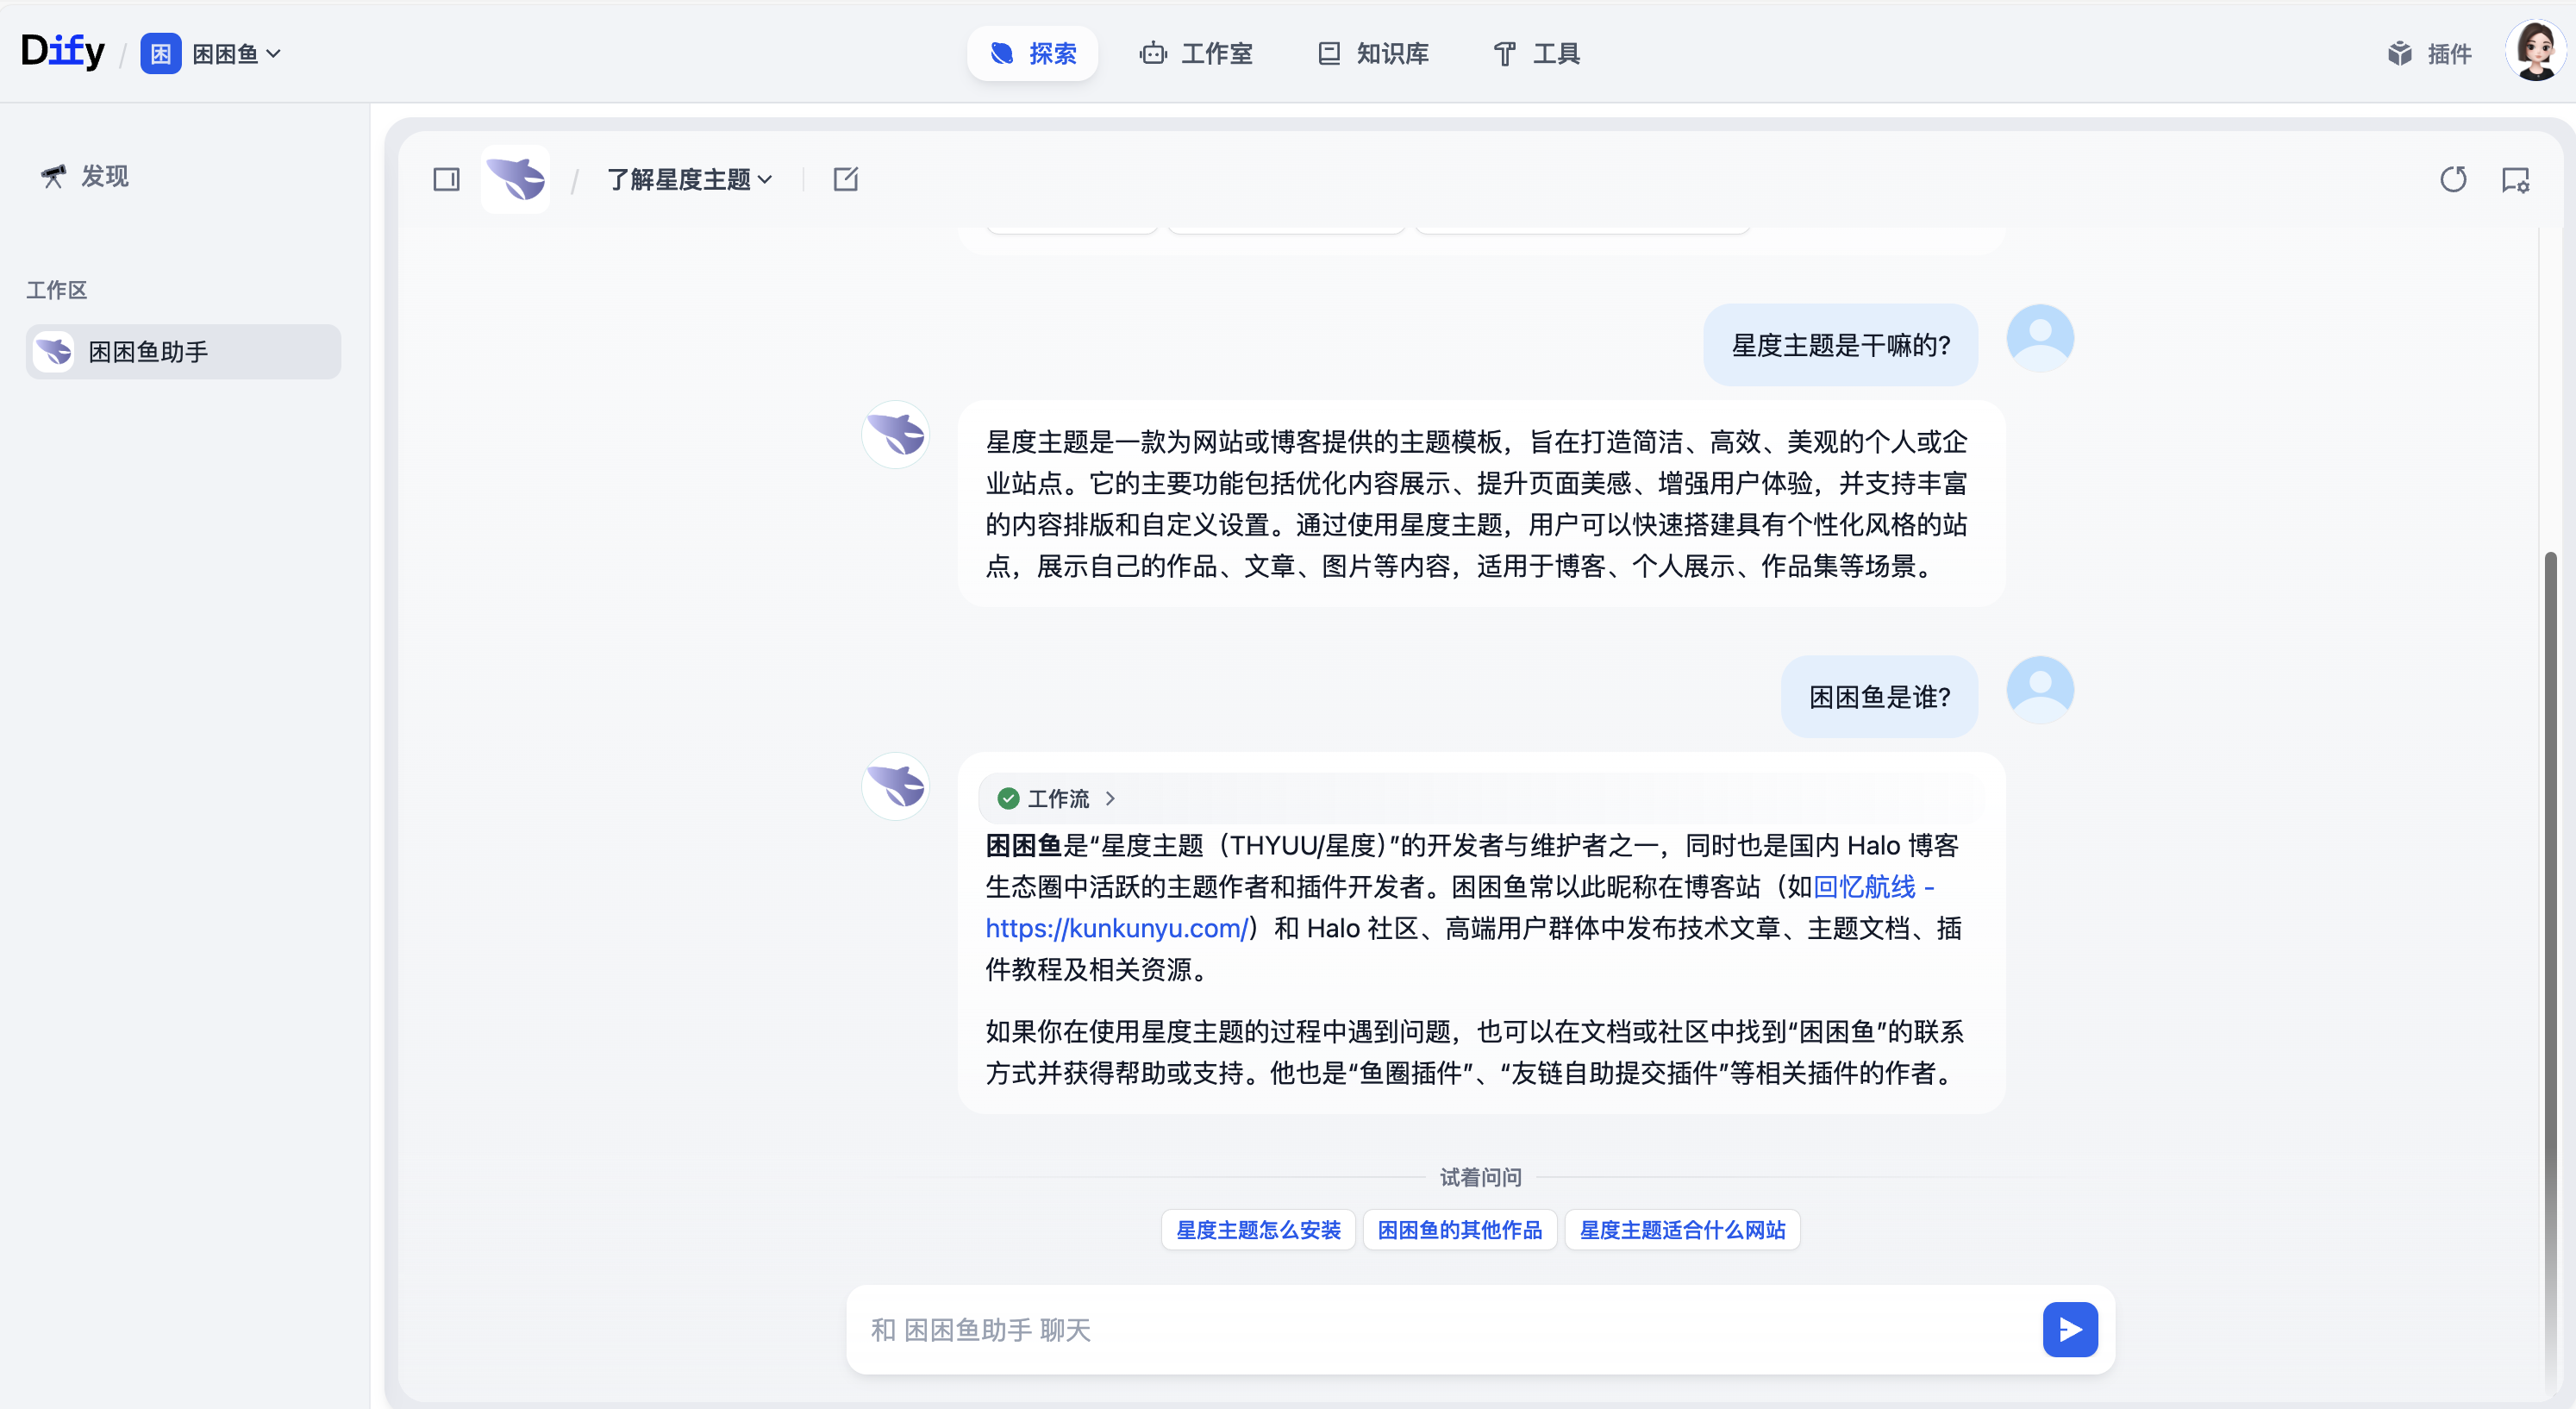Image resolution: width=2576 pixels, height=1409 pixels.
Task: Open the 工具 tab
Action: (1536, 53)
